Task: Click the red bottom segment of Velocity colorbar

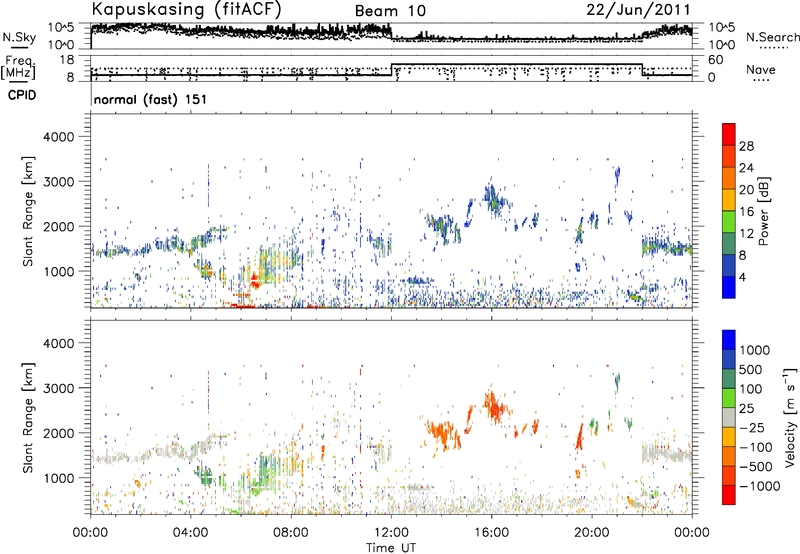Action: coord(729,495)
